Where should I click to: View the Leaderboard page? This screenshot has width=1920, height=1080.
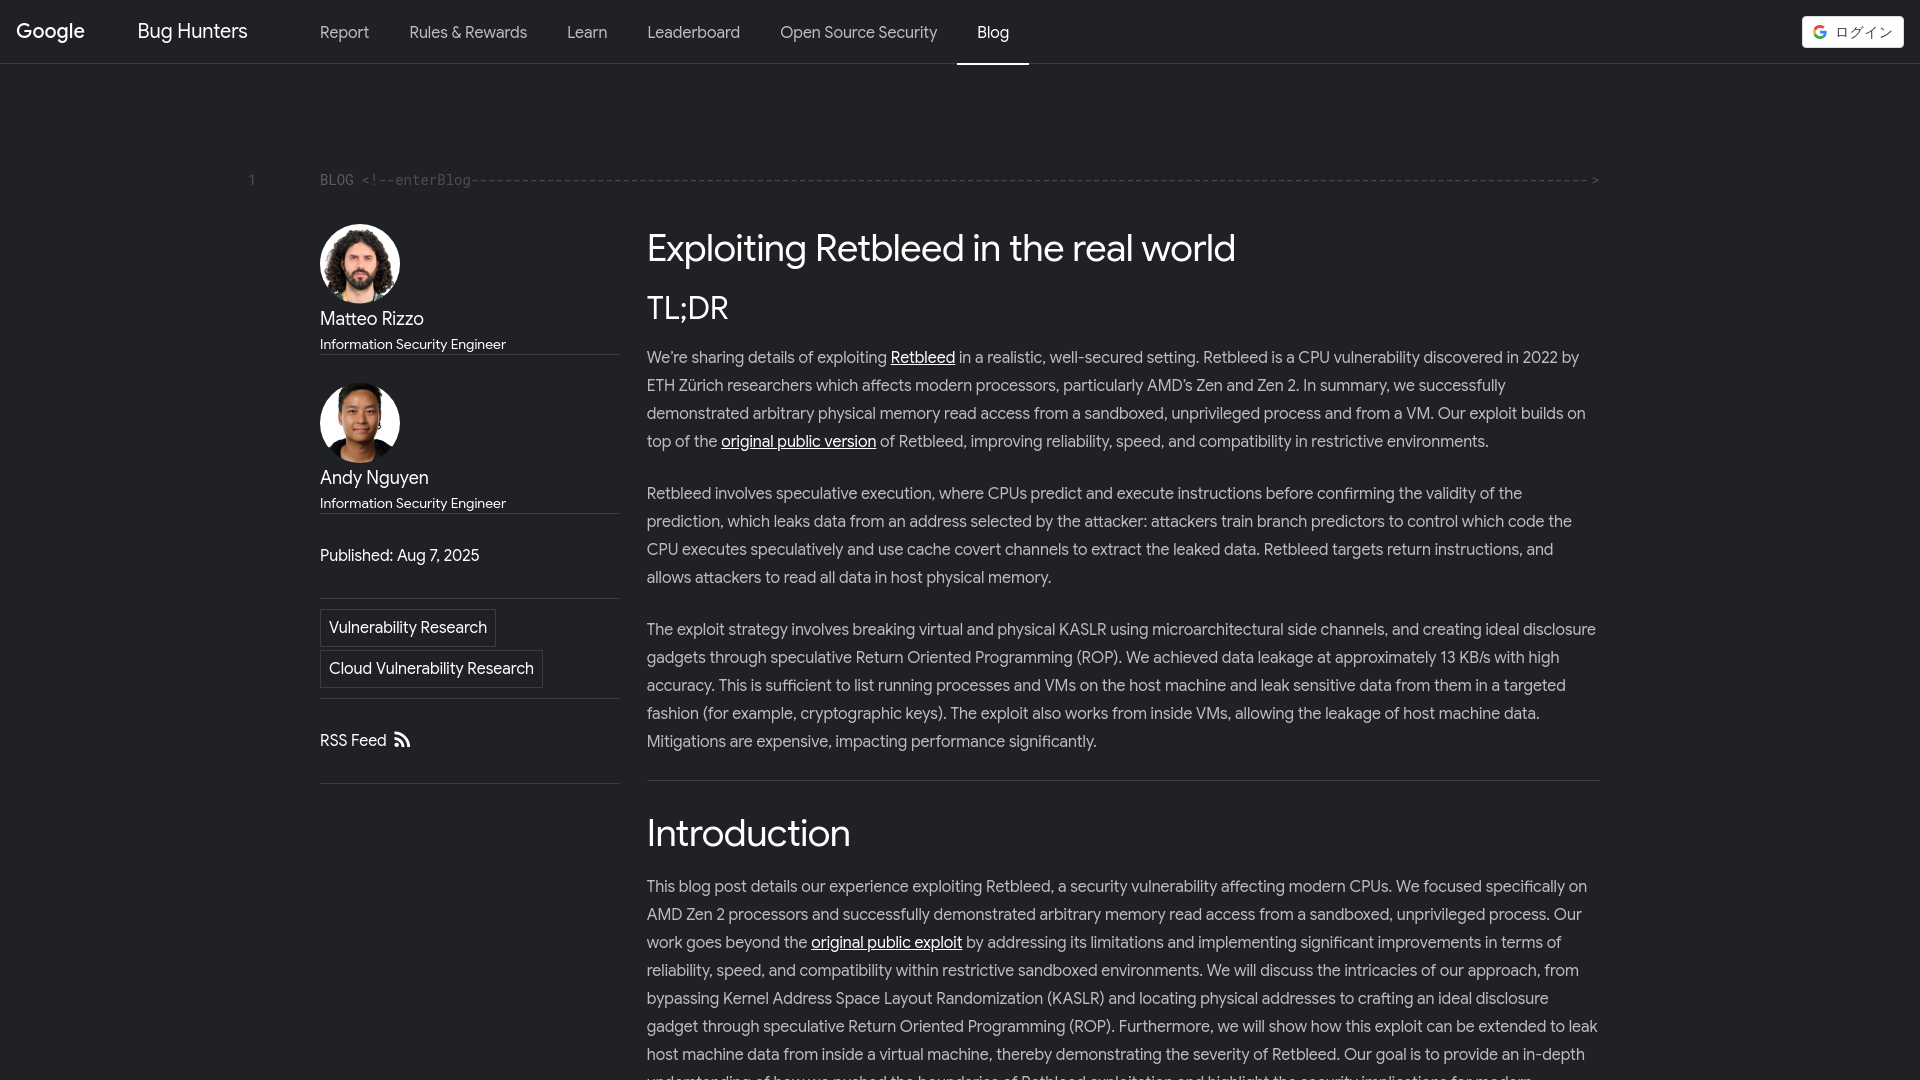tap(693, 32)
